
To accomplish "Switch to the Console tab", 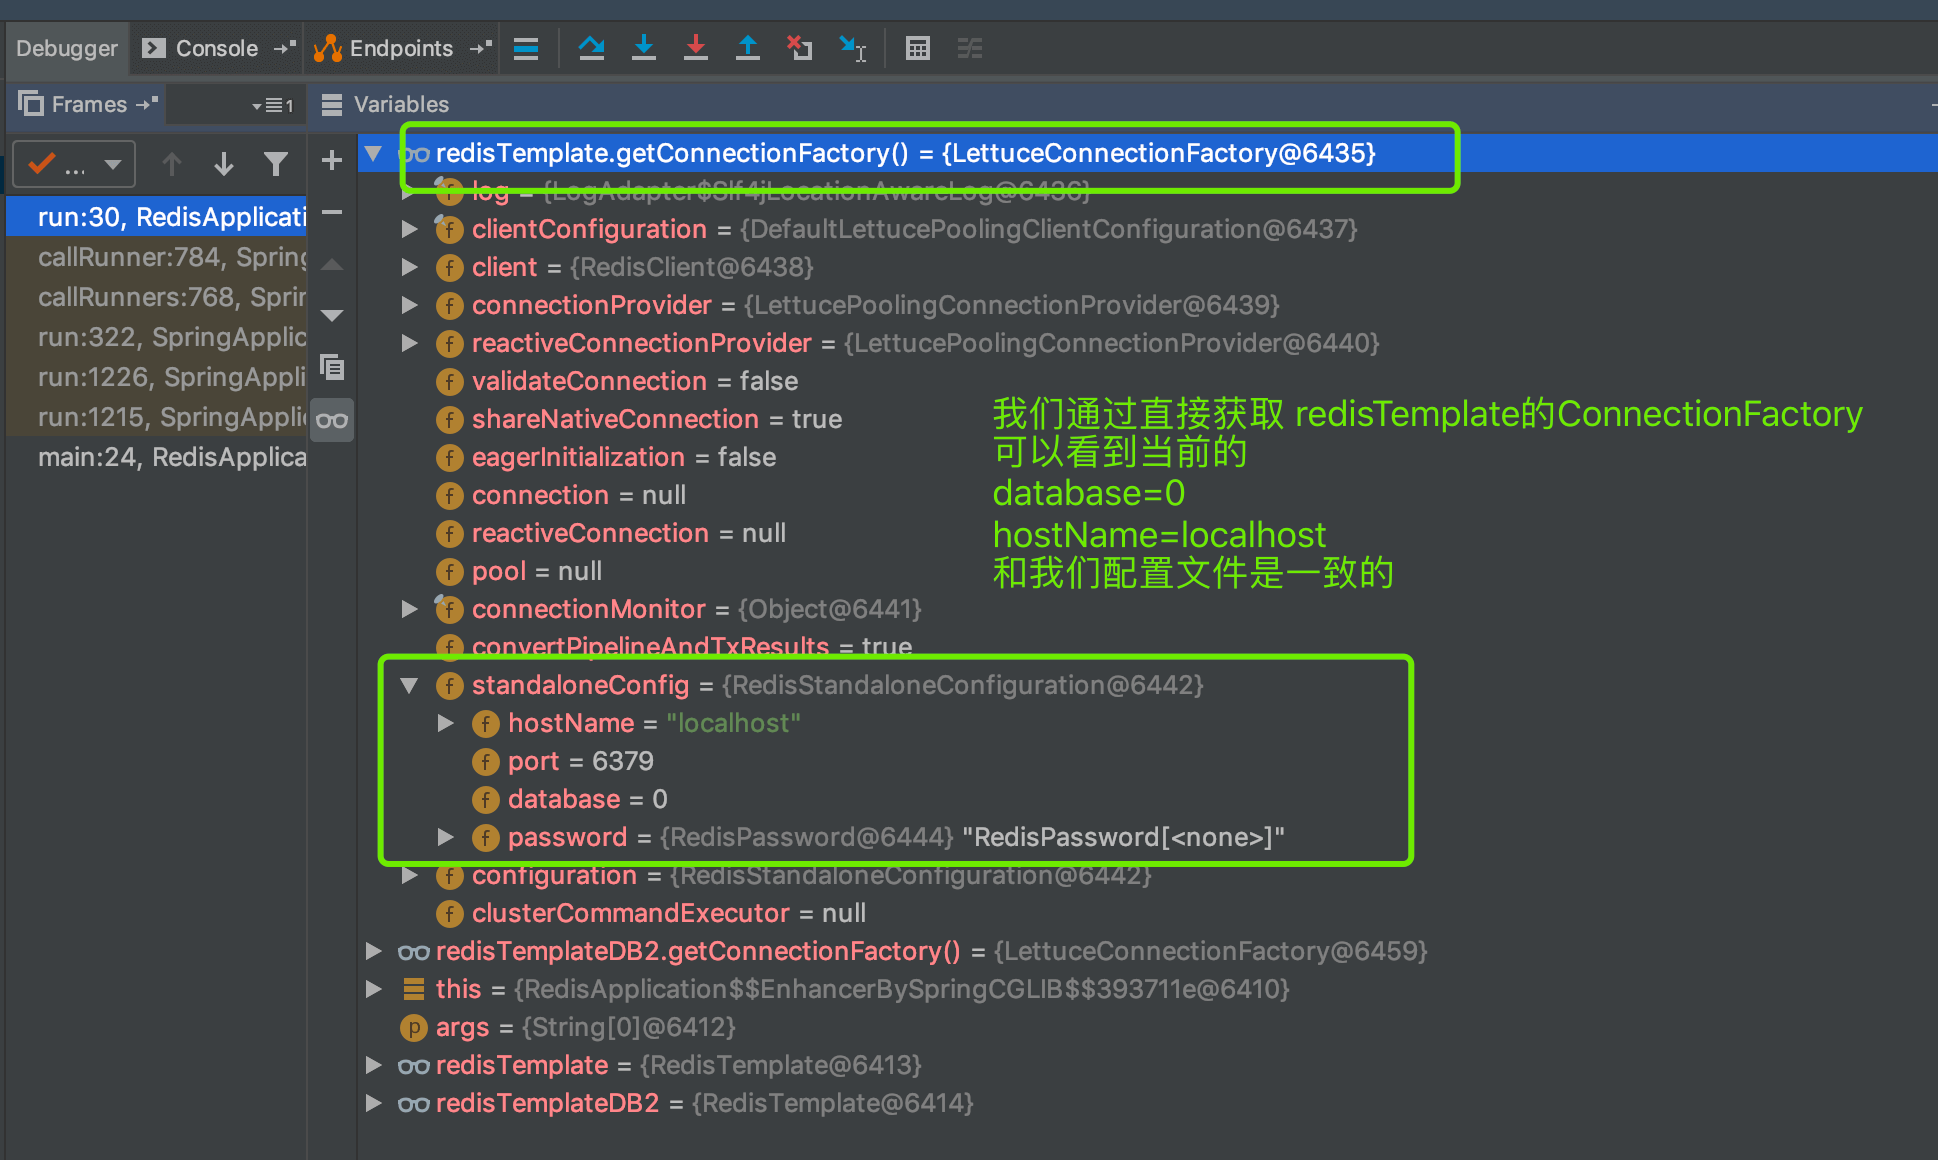I will click(215, 48).
